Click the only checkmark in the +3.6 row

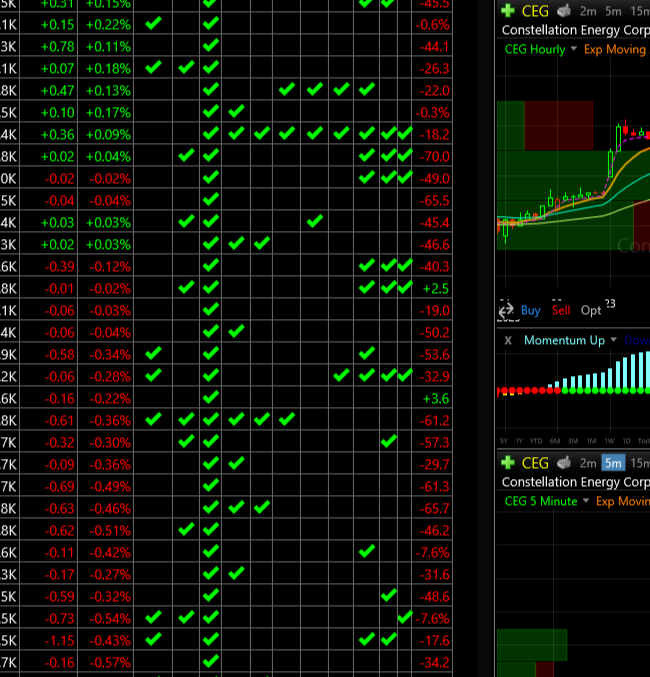211,397
